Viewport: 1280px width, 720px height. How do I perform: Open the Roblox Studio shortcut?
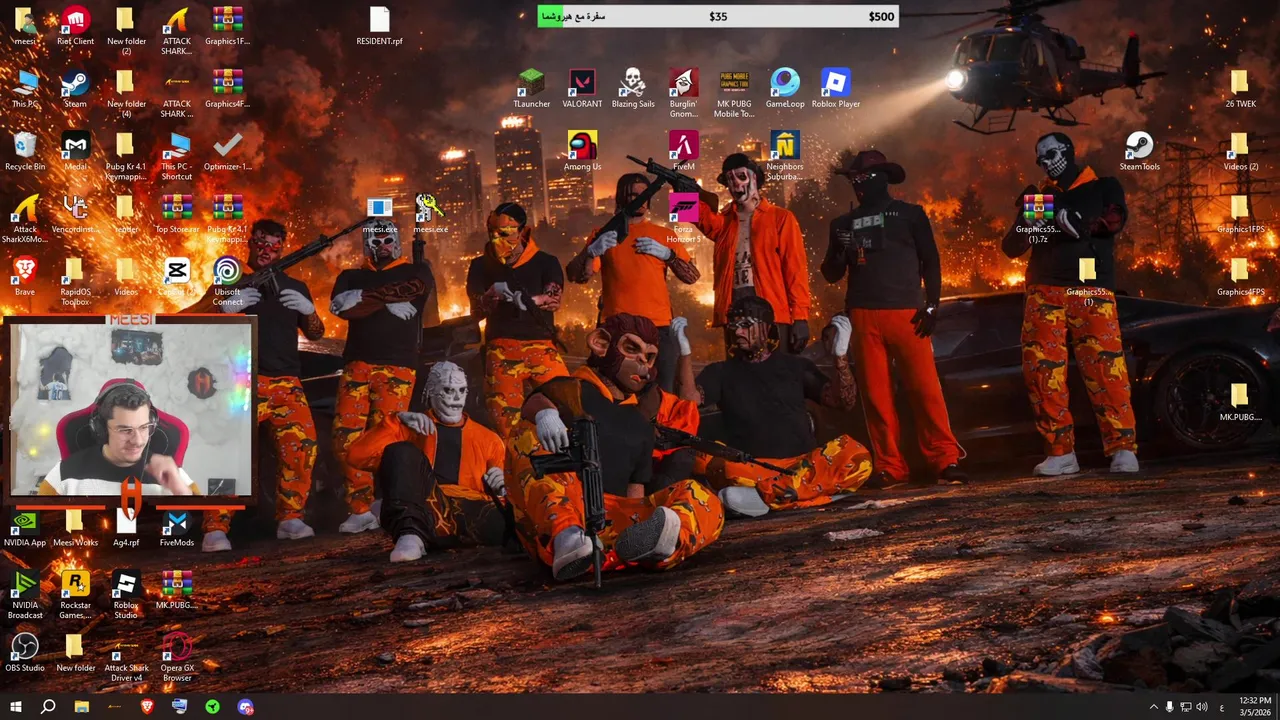[126, 595]
